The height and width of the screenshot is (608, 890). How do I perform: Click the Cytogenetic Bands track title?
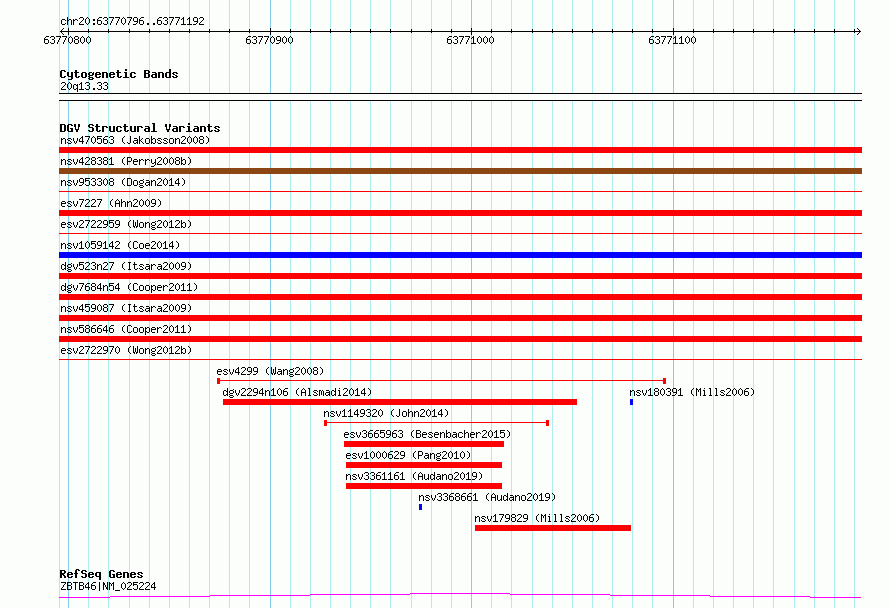pos(119,74)
